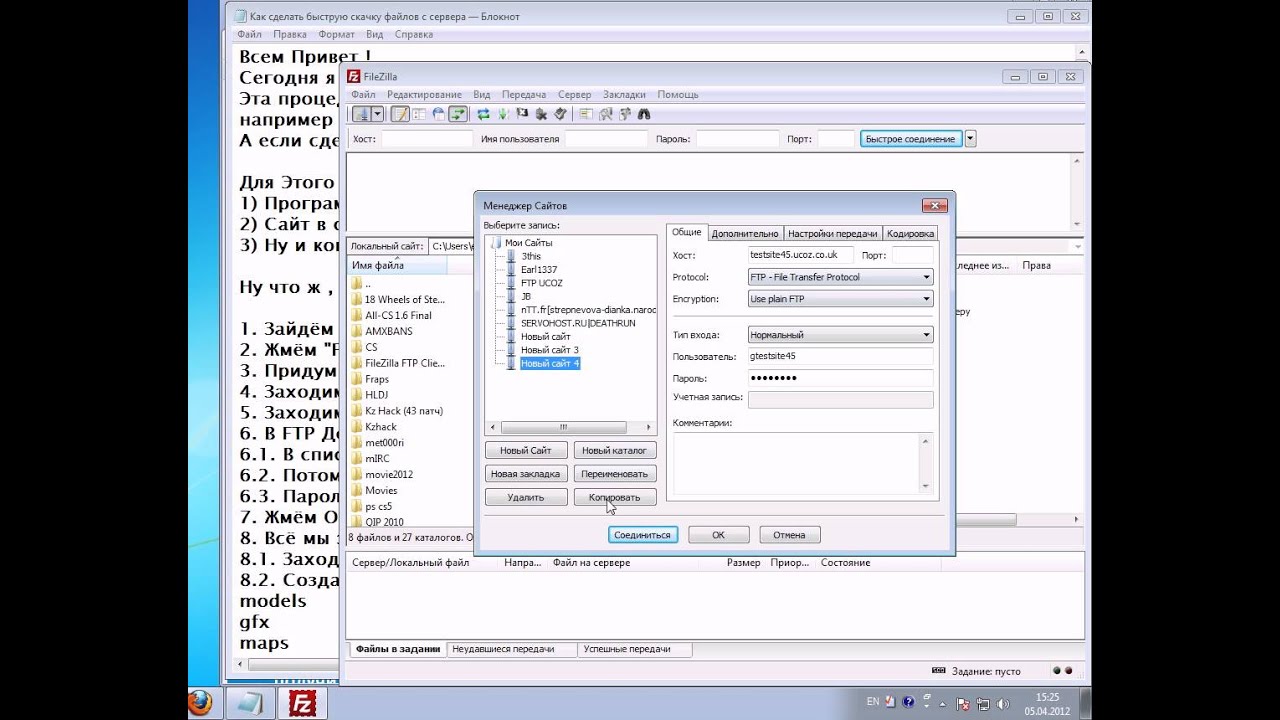The width and height of the screenshot is (1280, 720).
Task: Click the Копировать button
Action: [x=615, y=497]
